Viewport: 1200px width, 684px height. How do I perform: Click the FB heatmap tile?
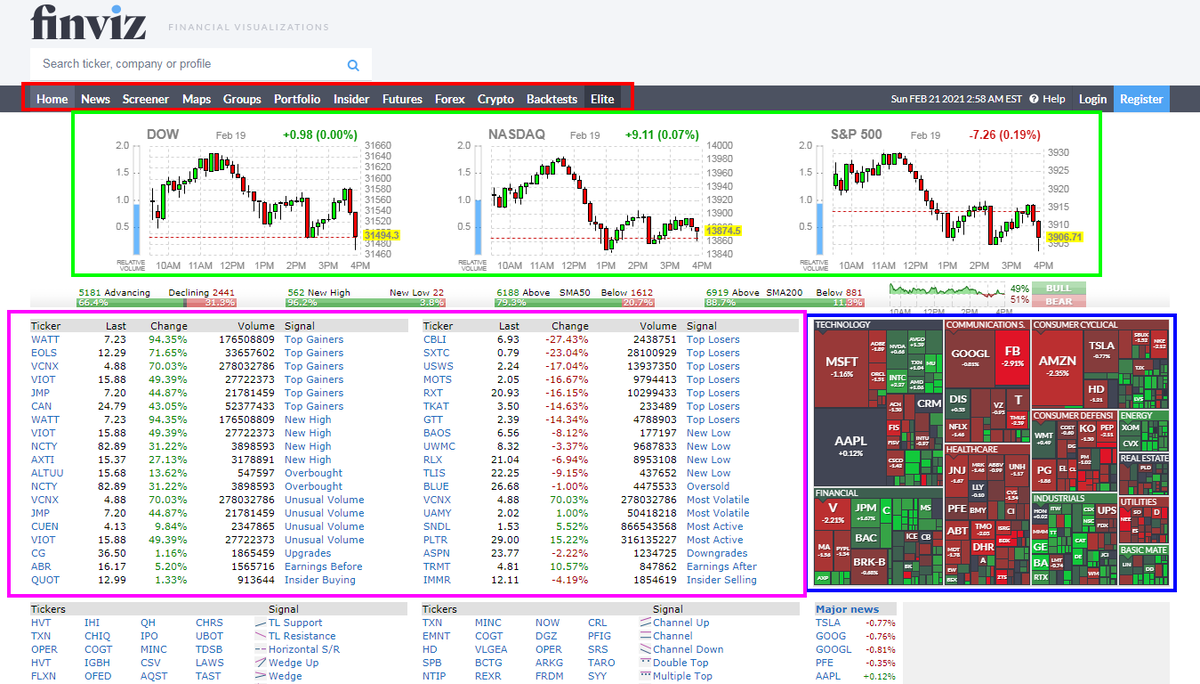(1012, 357)
